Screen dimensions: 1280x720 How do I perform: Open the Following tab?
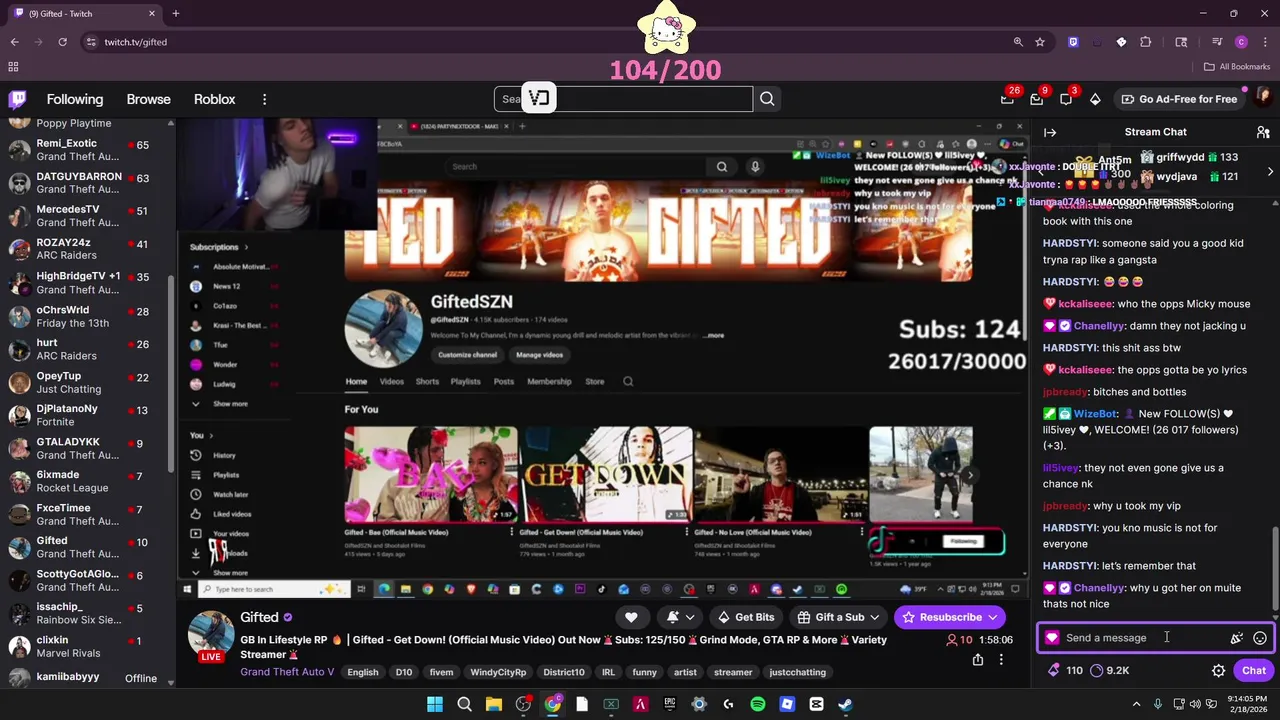point(75,99)
